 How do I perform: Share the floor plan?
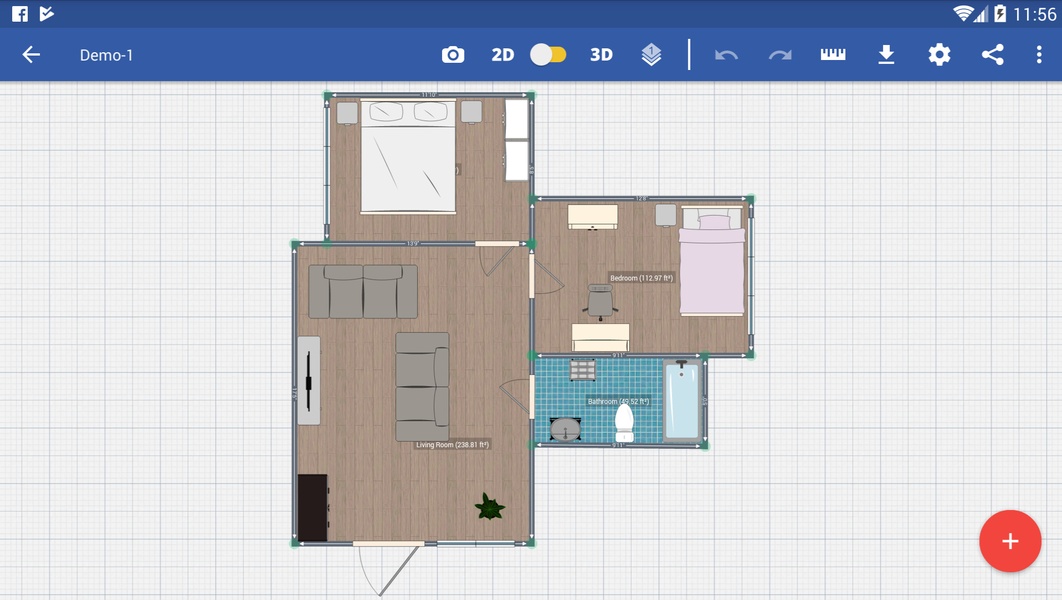(993, 55)
